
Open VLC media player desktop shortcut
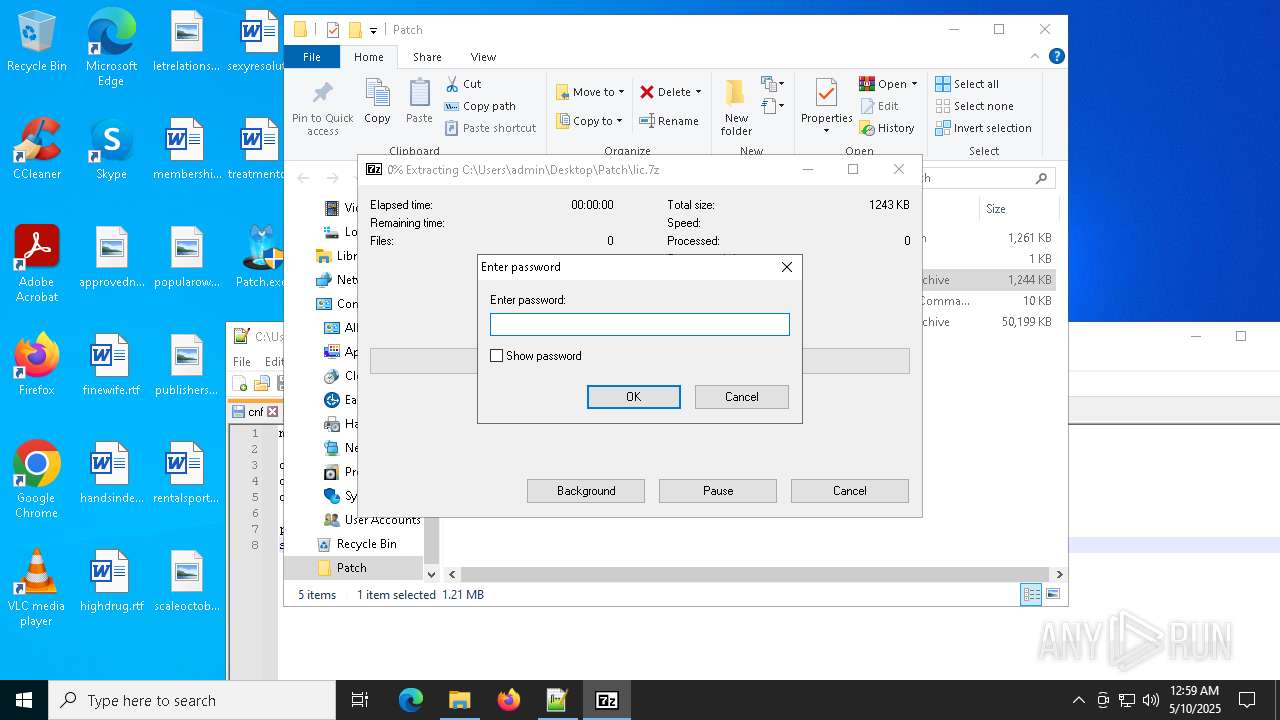point(37,588)
